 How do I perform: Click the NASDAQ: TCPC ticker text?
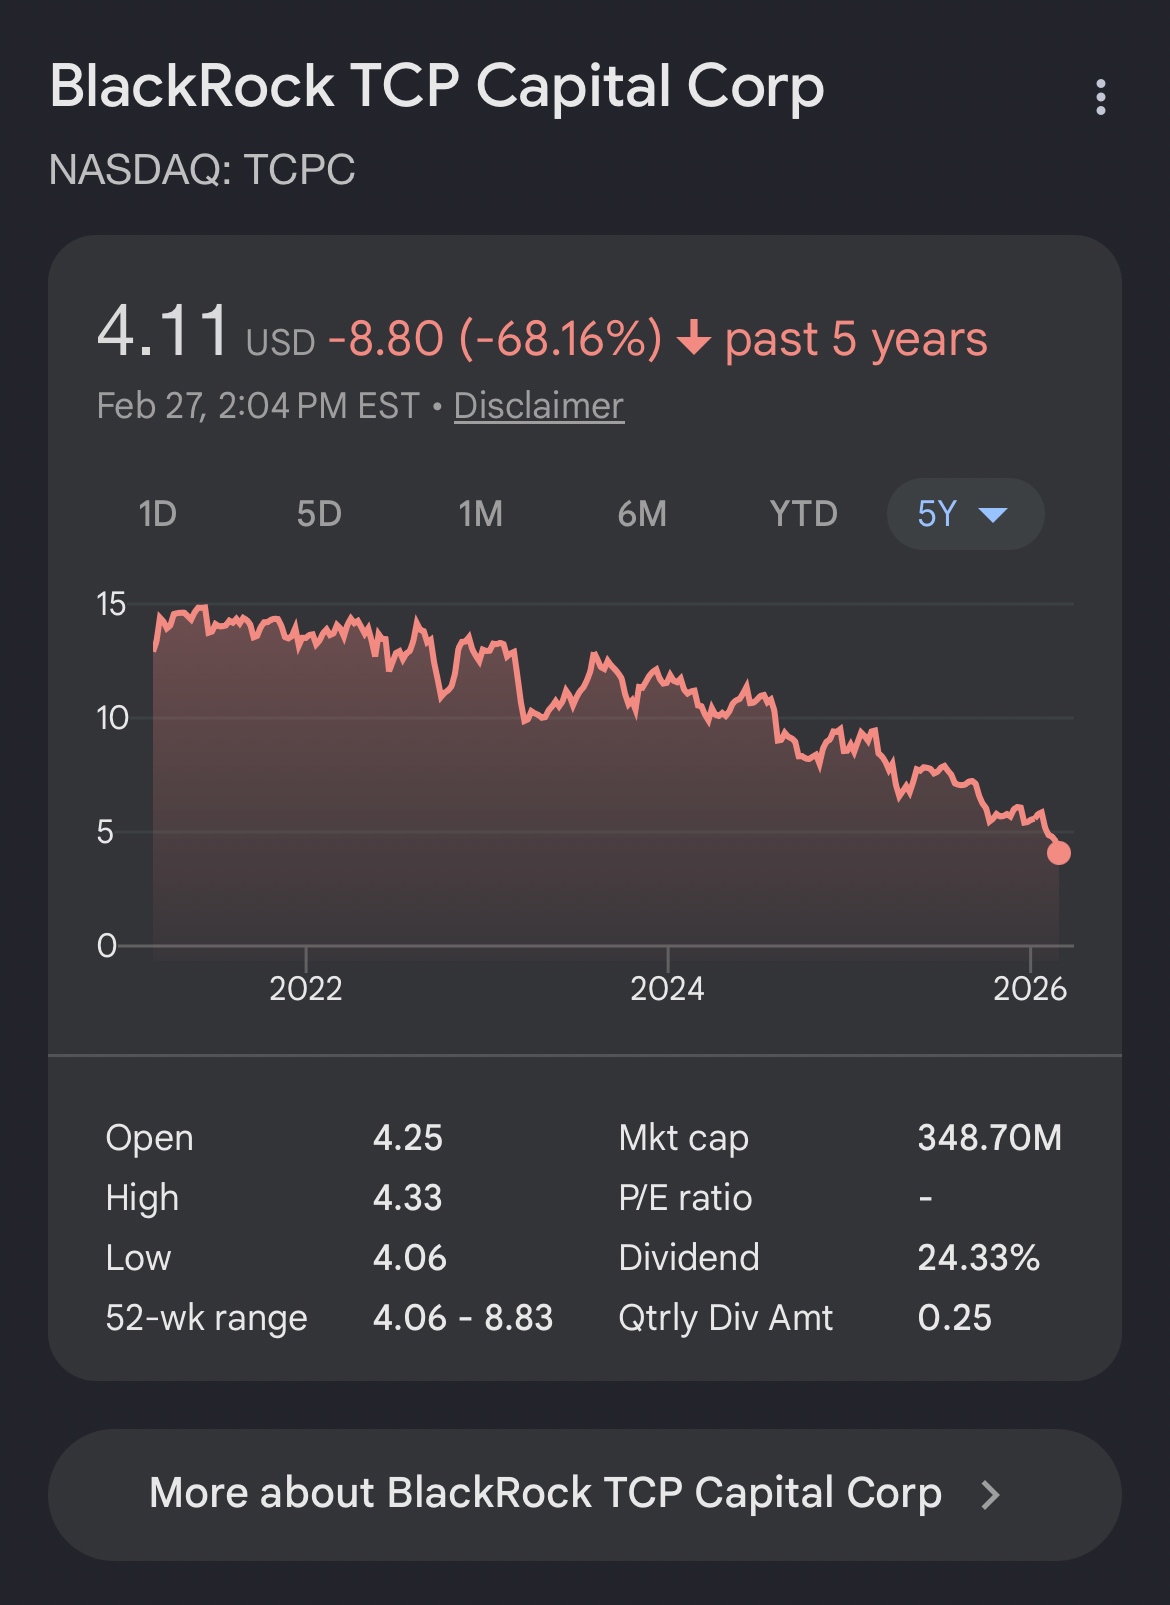click(x=202, y=170)
